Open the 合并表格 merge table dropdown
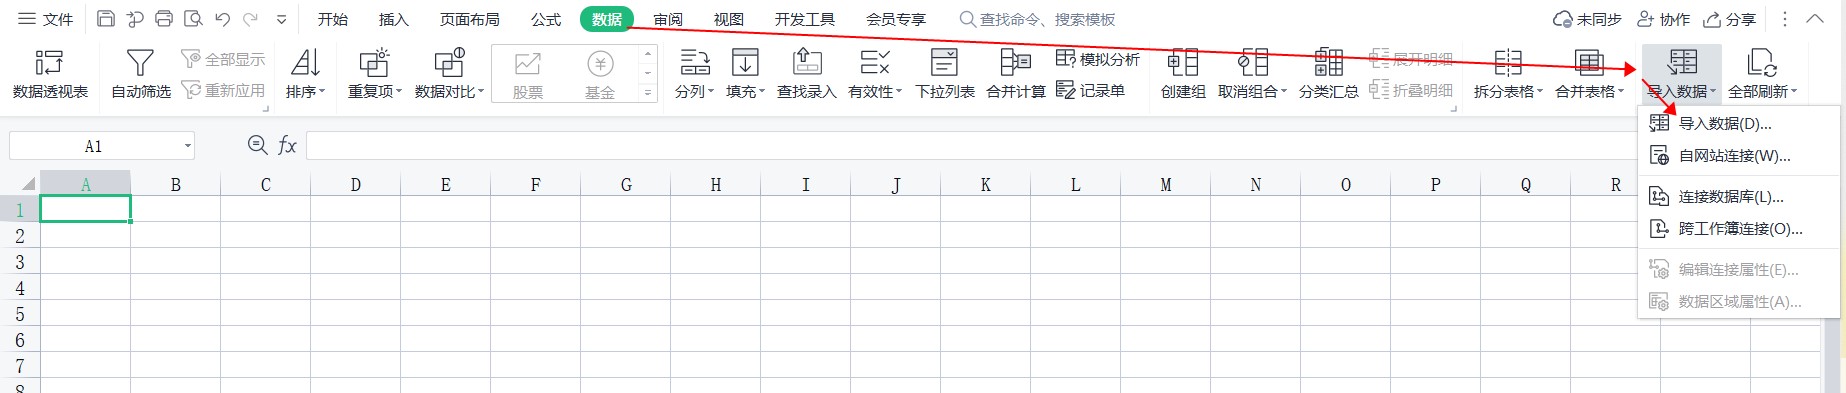Screen dimensions: 1846x393 [x=1590, y=75]
